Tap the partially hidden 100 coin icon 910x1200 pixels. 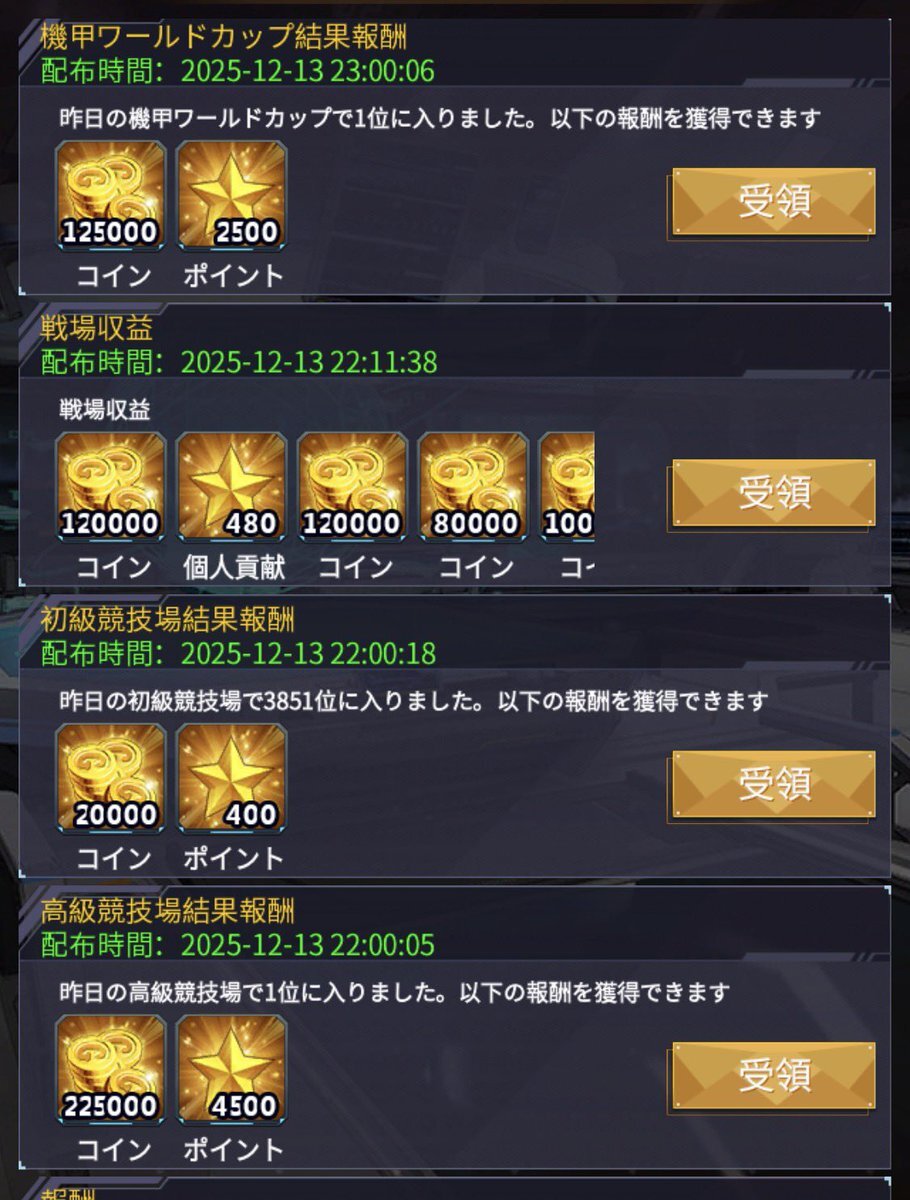pos(567,487)
